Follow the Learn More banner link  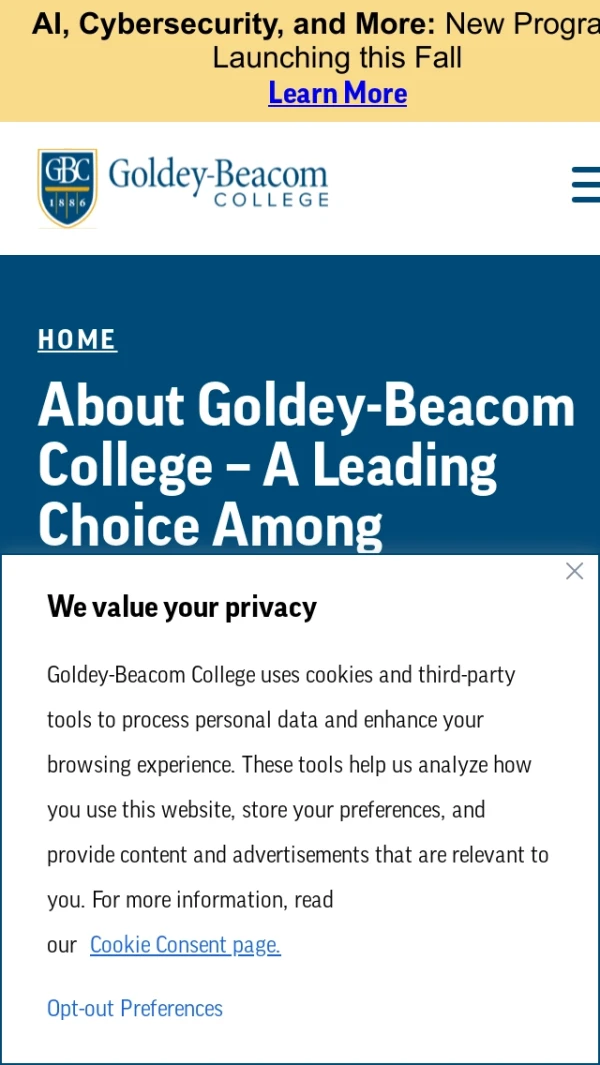click(337, 93)
